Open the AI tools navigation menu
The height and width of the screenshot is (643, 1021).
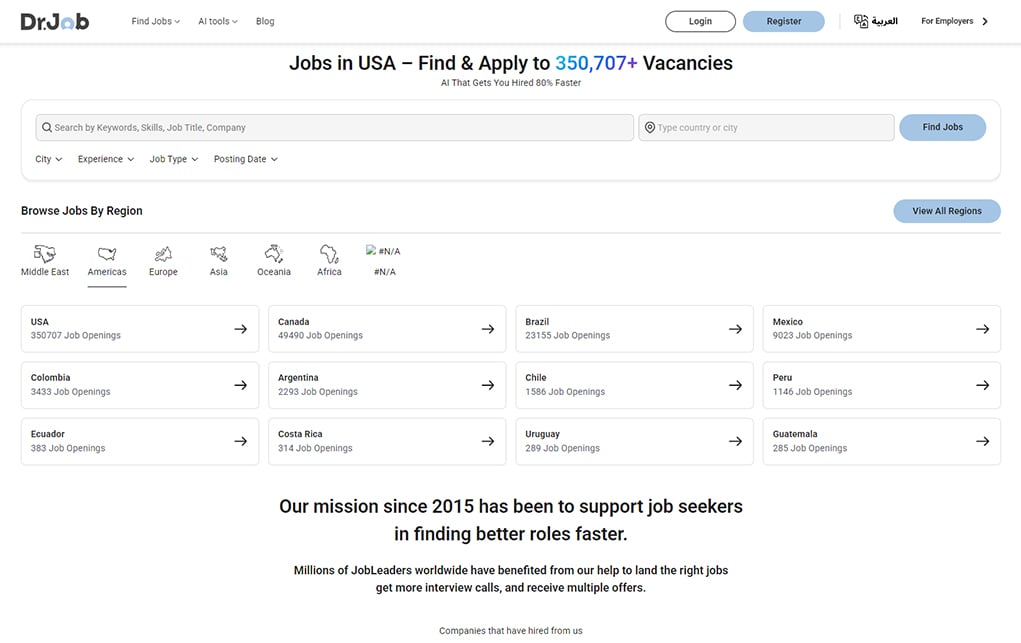(217, 21)
